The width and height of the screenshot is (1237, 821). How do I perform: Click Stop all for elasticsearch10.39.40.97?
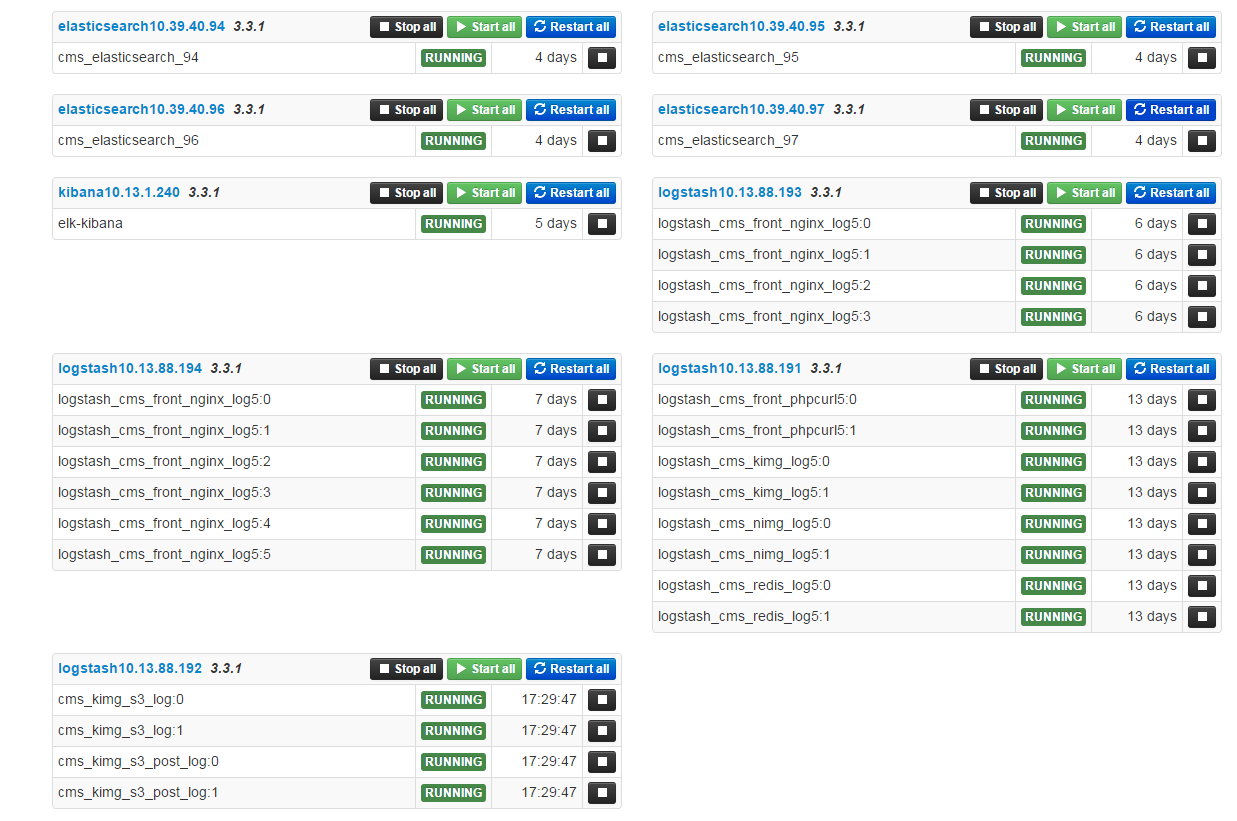(x=1006, y=110)
